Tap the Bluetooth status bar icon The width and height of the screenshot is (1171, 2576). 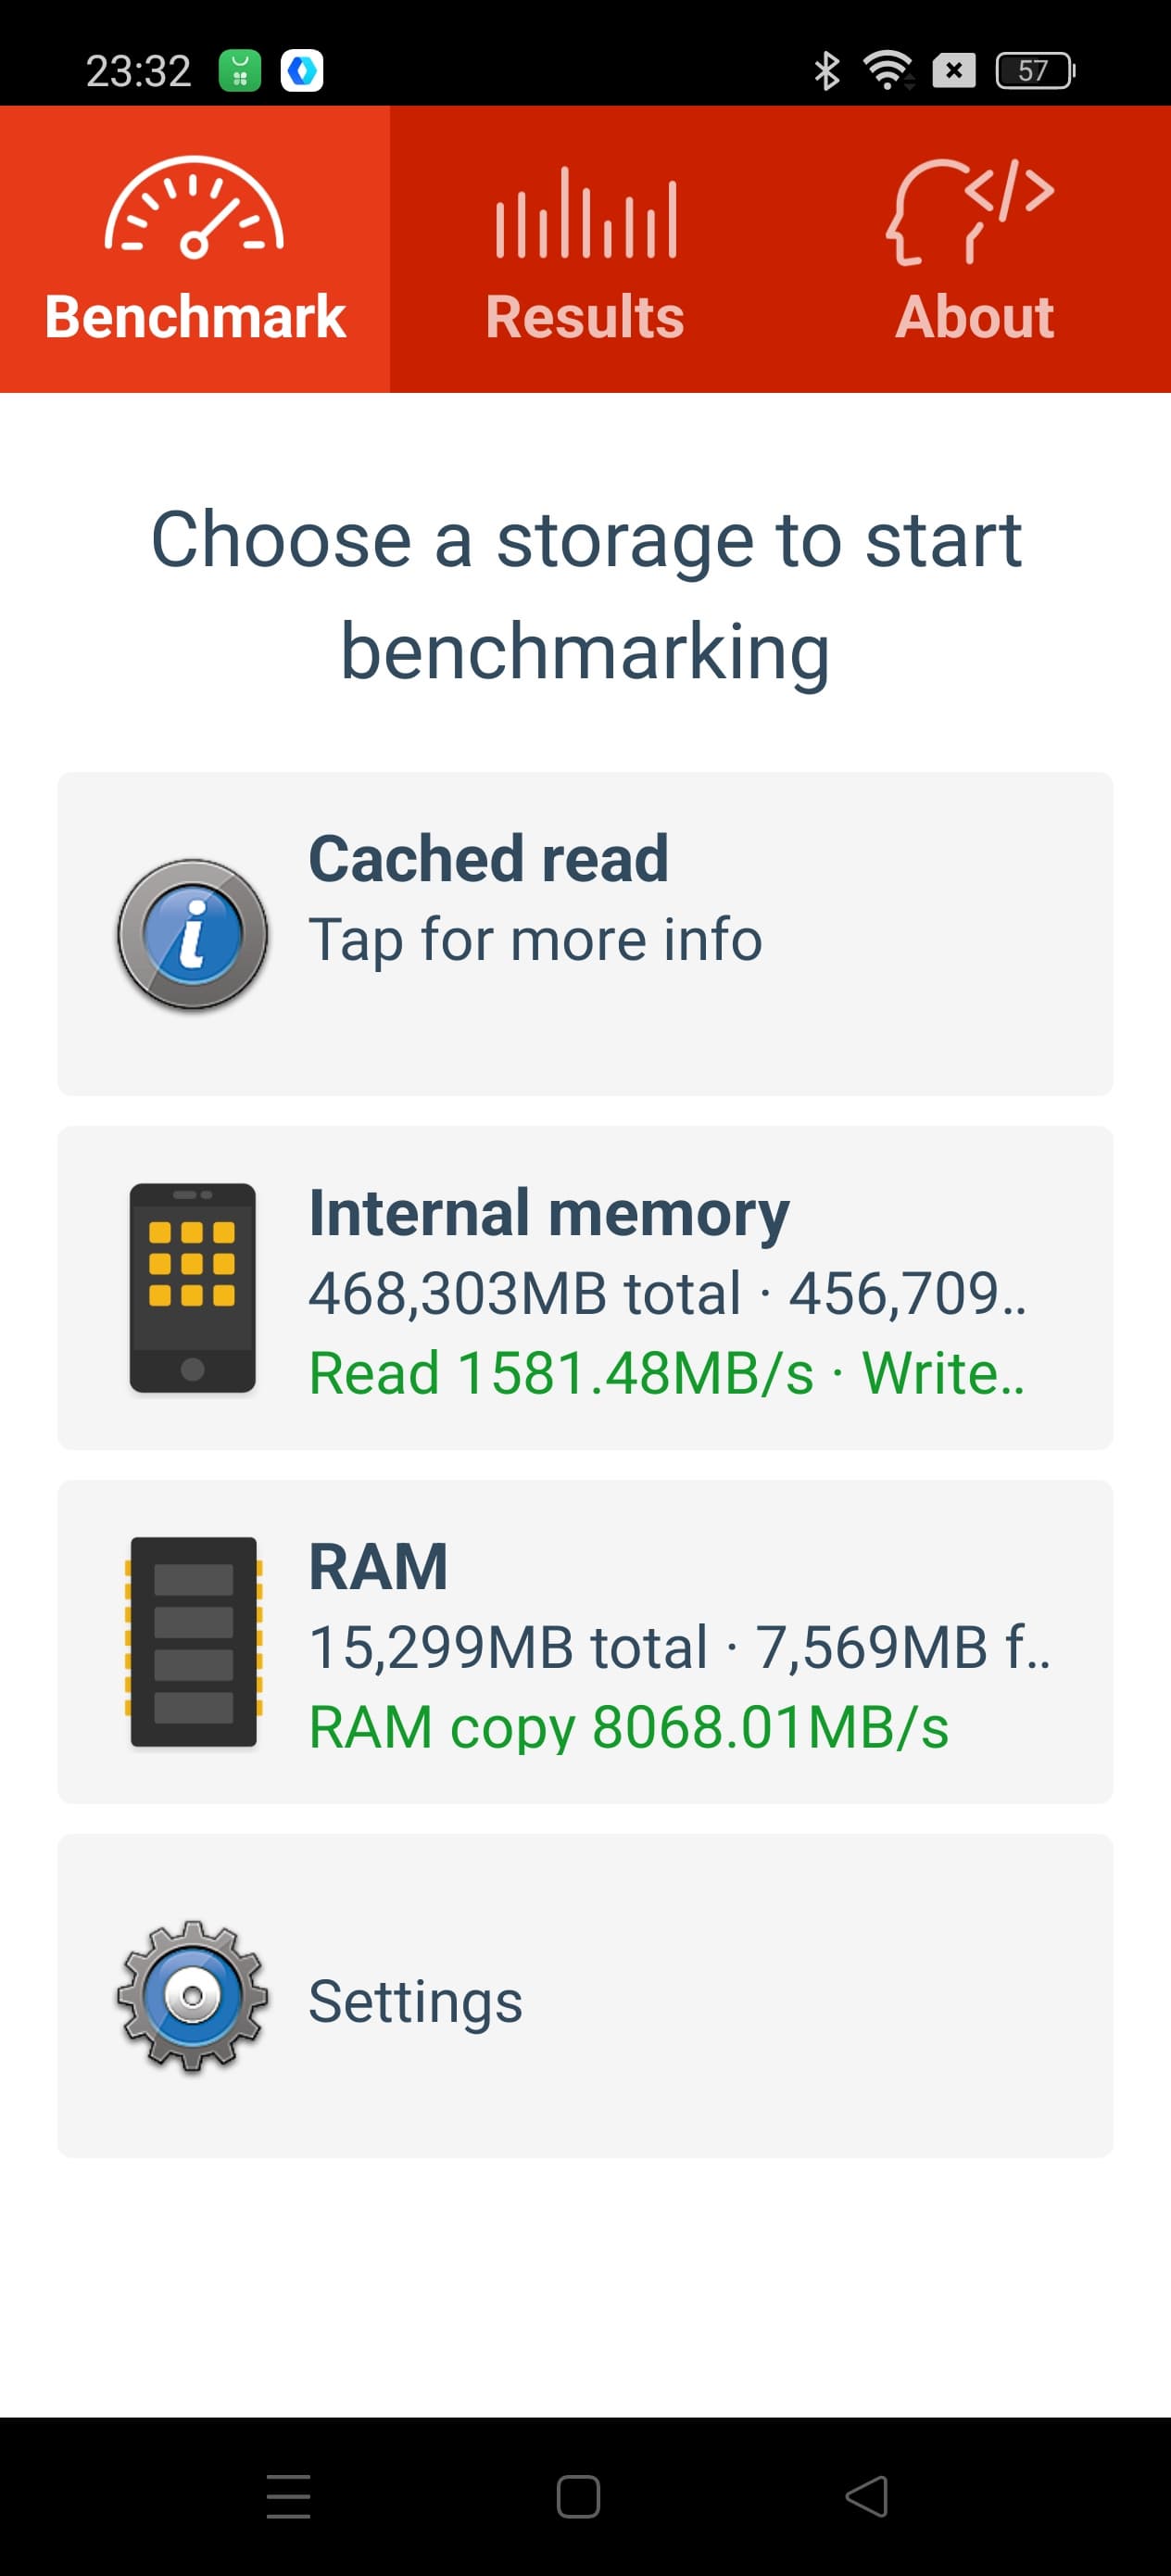[x=826, y=71]
